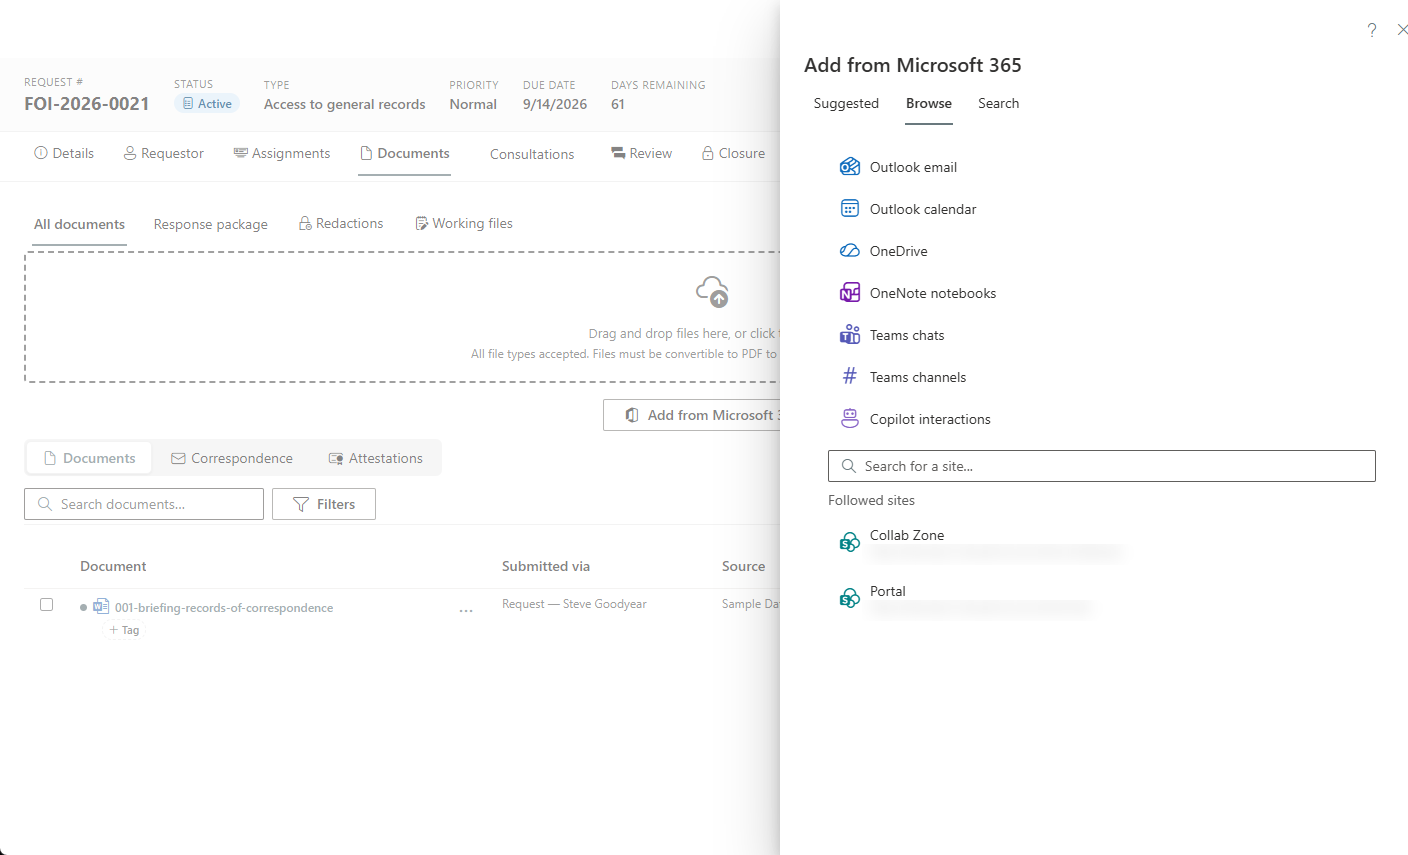The width and height of the screenshot is (1408, 855).
Task: Select the Attestations pill tab
Action: pyautogui.click(x=376, y=458)
